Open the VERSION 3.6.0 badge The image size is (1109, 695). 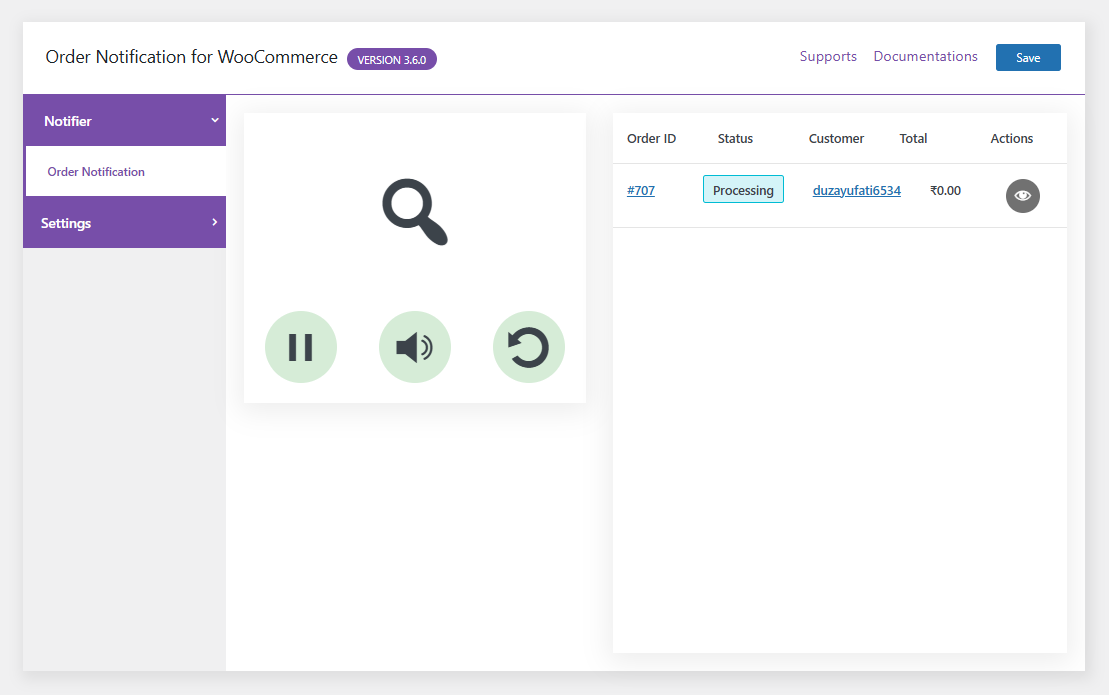[391, 59]
